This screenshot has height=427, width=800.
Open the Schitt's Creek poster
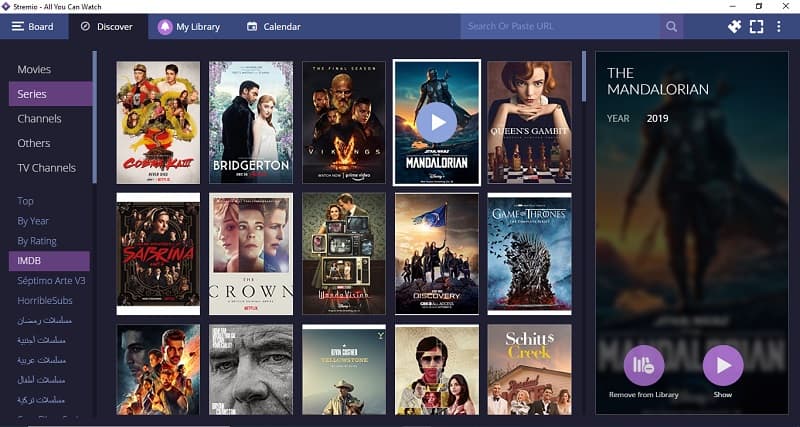click(x=530, y=370)
